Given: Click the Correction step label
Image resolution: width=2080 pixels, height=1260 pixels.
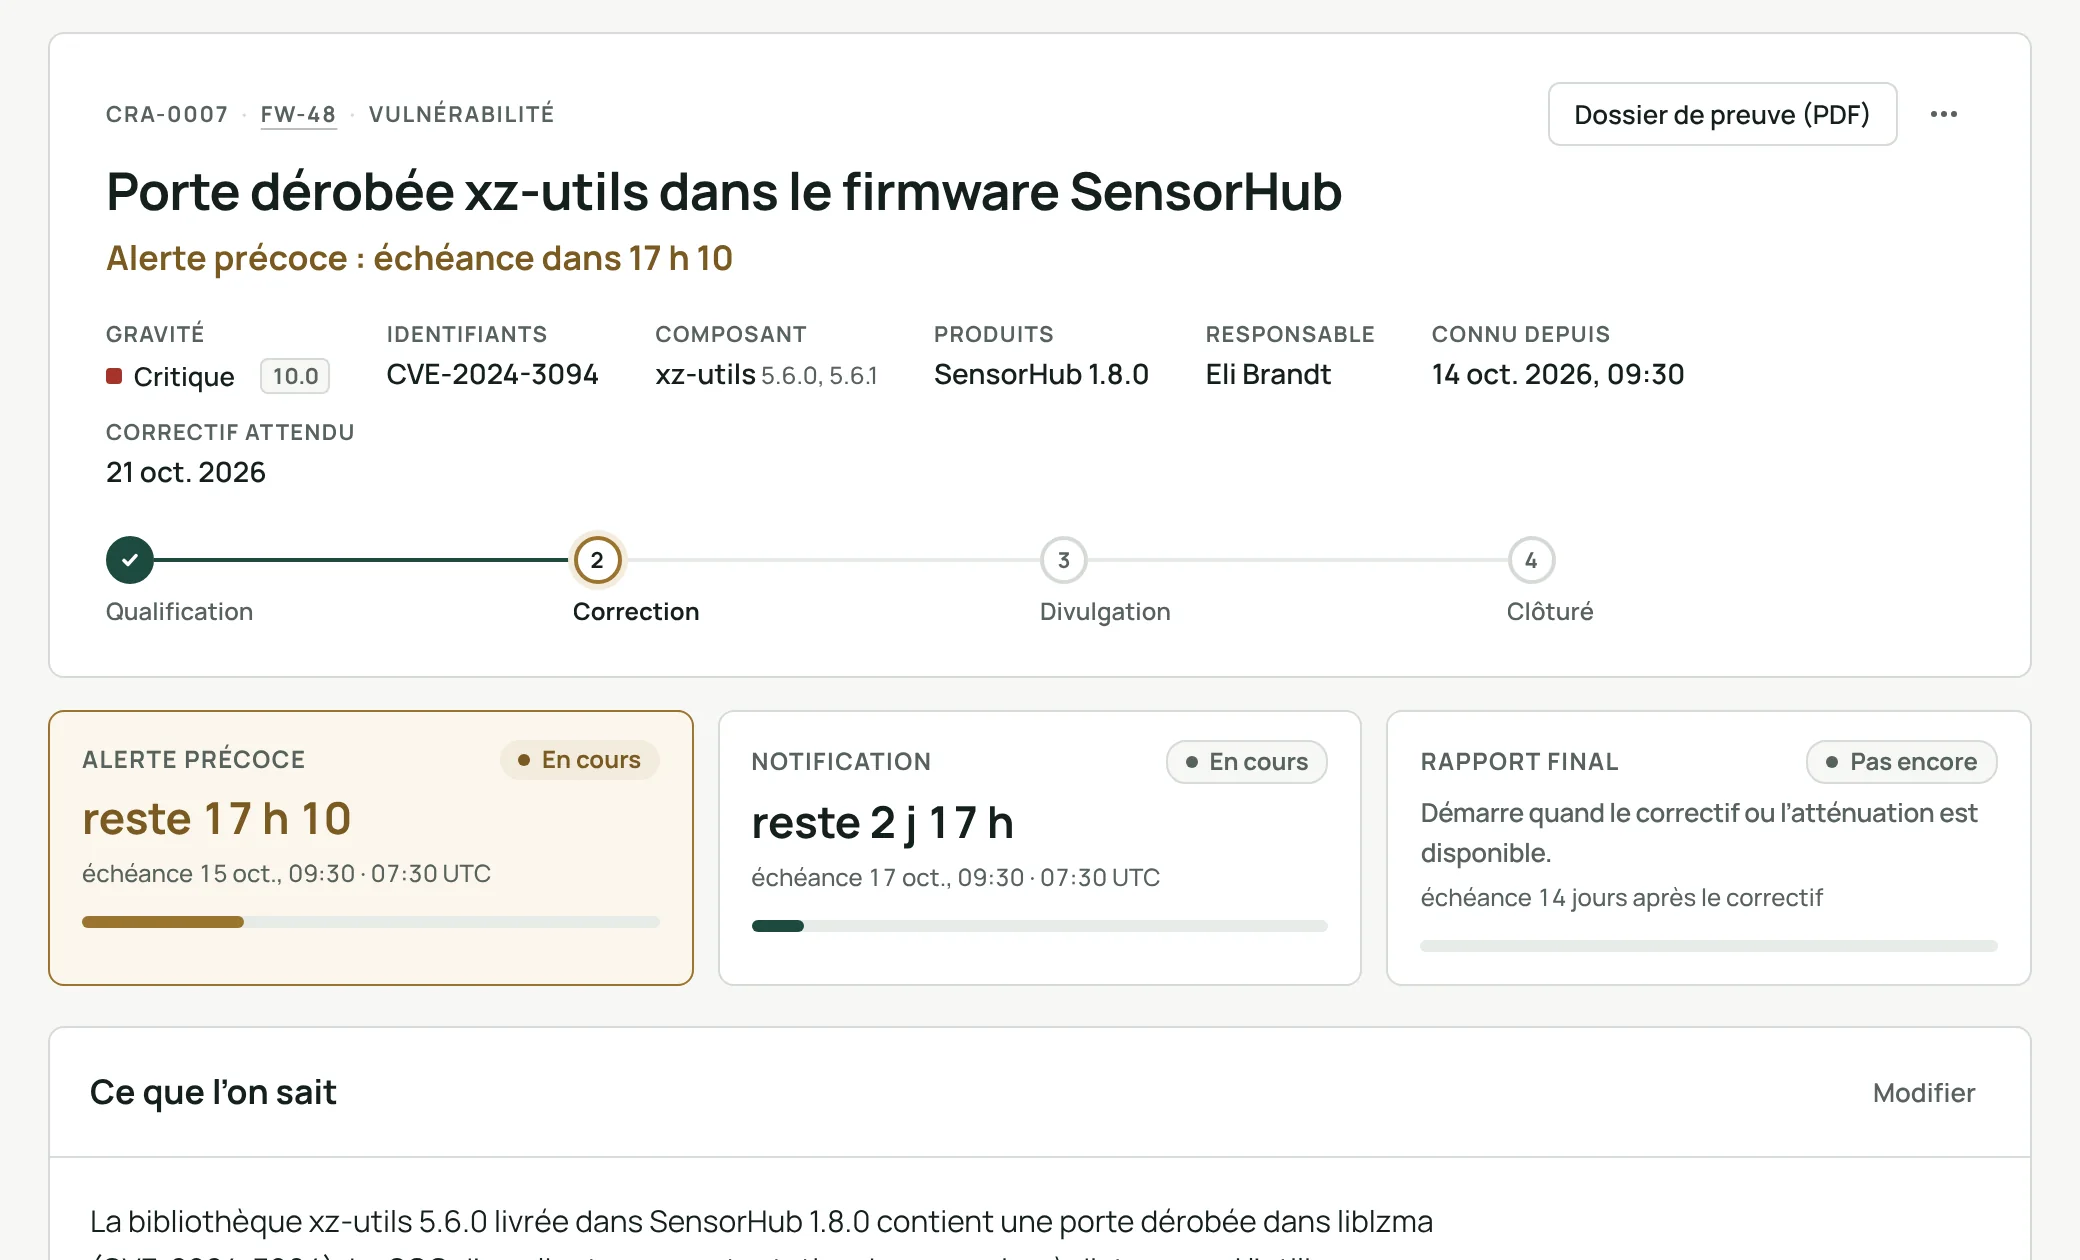Looking at the screenshot, I should [x=636, y=611].
